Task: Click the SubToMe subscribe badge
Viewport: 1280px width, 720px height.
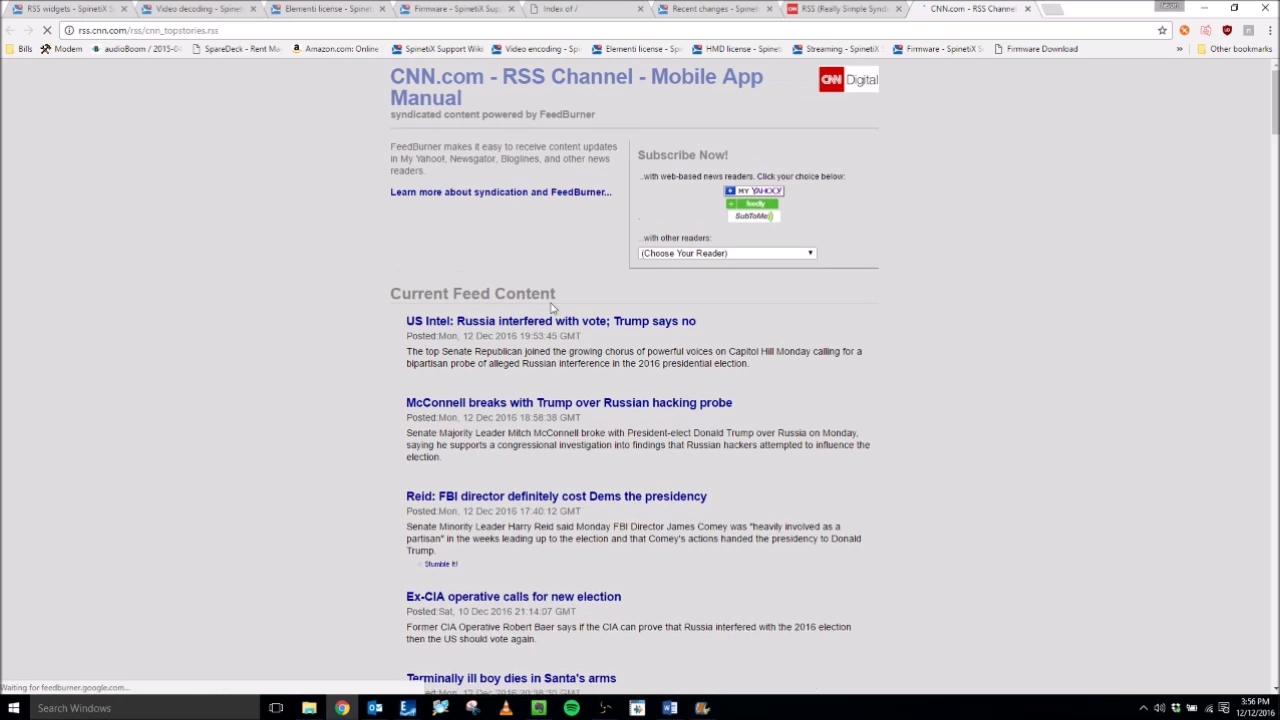Action: click(x=752, y=216)
